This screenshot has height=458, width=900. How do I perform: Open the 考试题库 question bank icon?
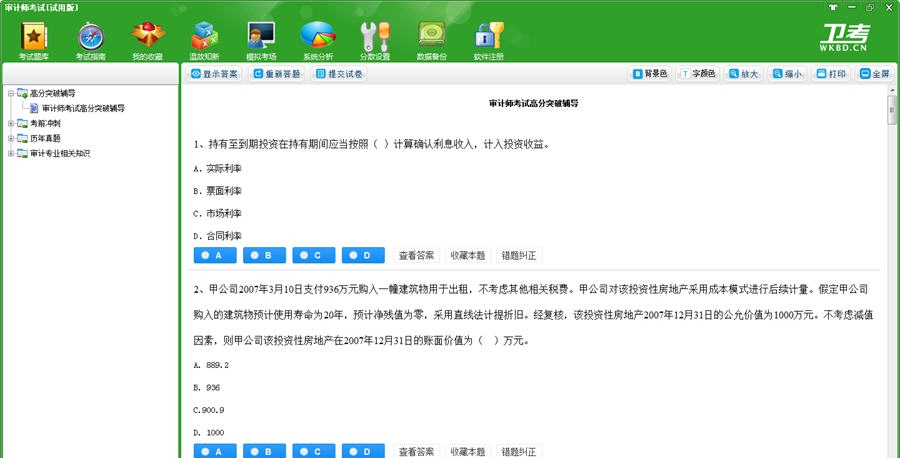pos(34,41)
